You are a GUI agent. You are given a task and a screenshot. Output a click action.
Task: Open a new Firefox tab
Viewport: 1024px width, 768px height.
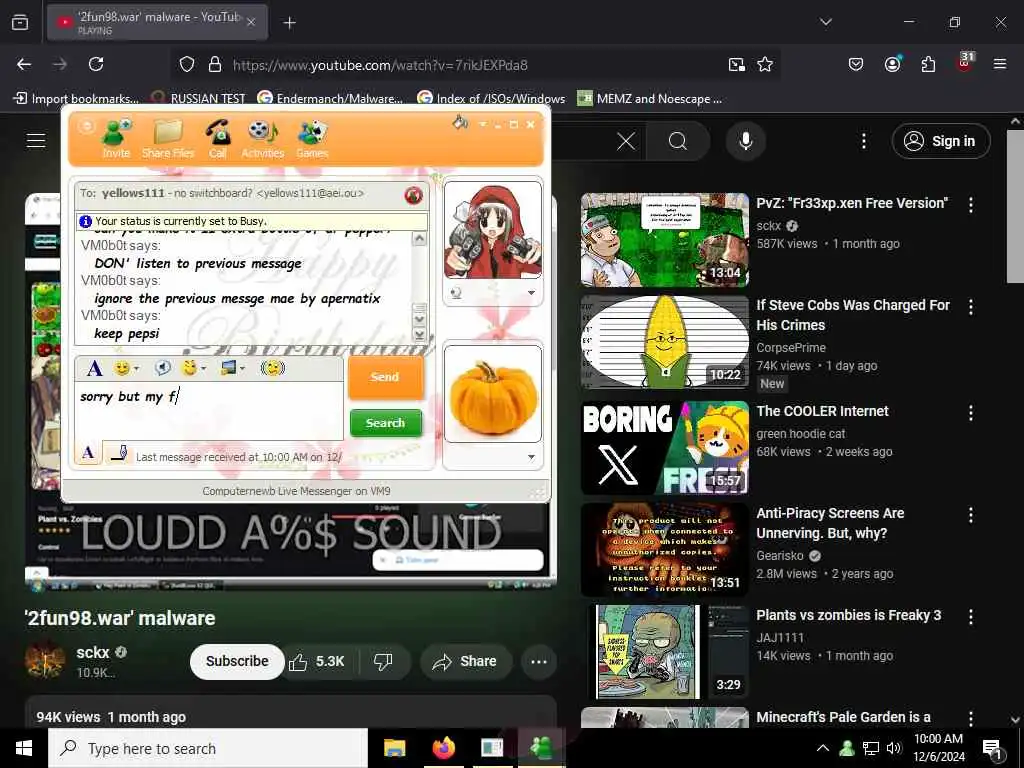(289, 23)
